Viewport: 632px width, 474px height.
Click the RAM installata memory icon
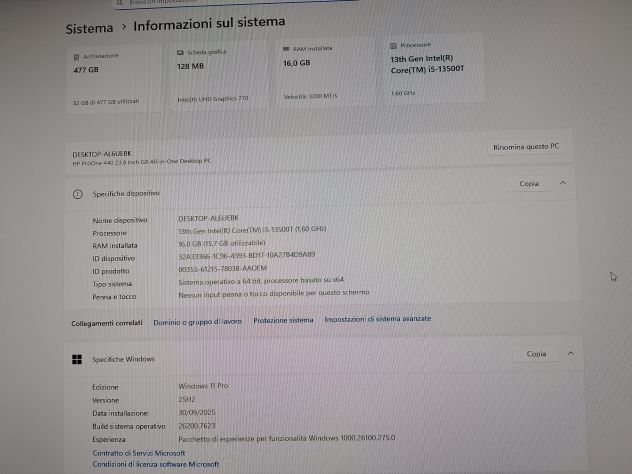tap(286, 49)
